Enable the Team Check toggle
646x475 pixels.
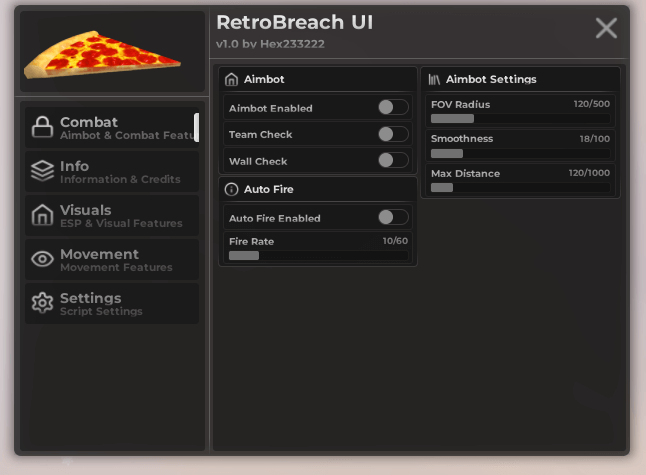(393, 134)
